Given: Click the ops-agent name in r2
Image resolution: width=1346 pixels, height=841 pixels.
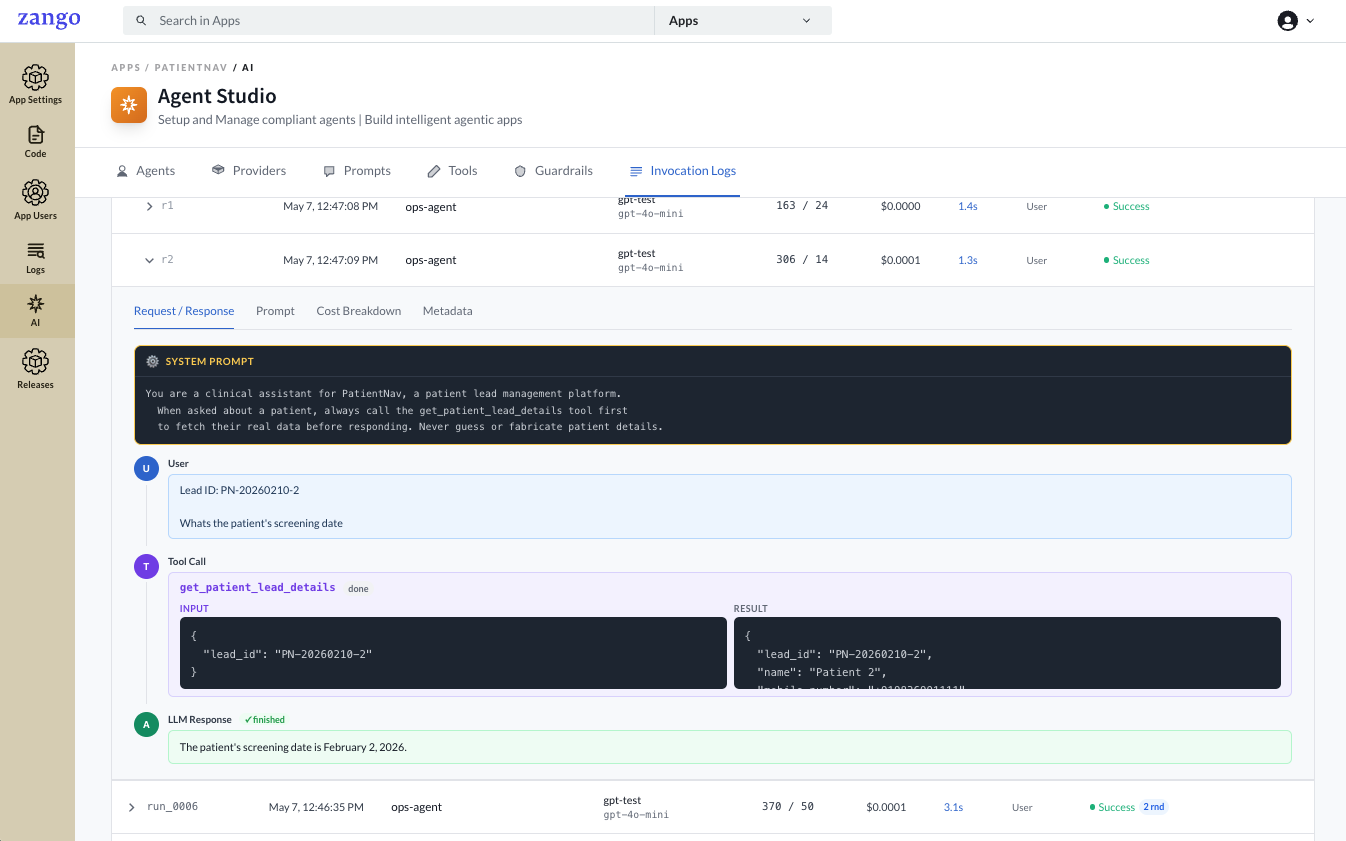Looking at the screenshot, I should click(x=431, y=260).
